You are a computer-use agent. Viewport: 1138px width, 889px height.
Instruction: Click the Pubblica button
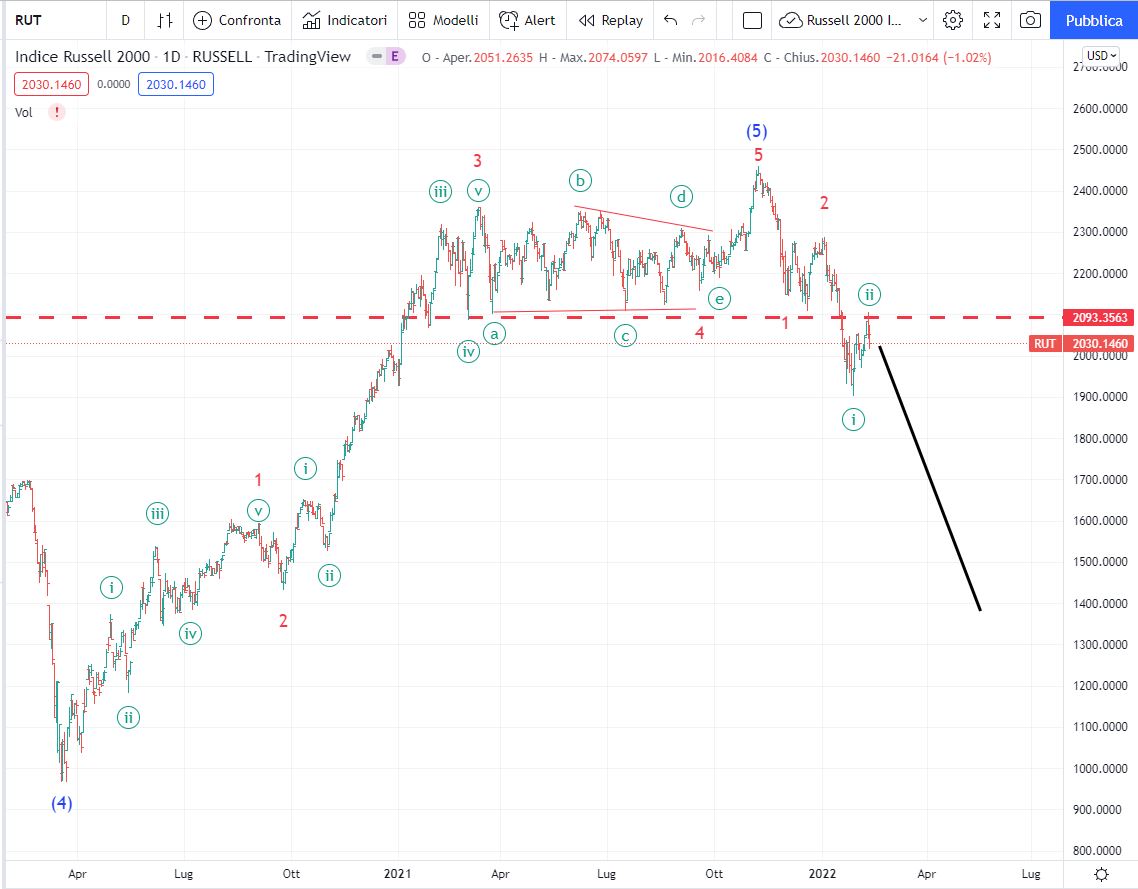[x=1094, y=20]
